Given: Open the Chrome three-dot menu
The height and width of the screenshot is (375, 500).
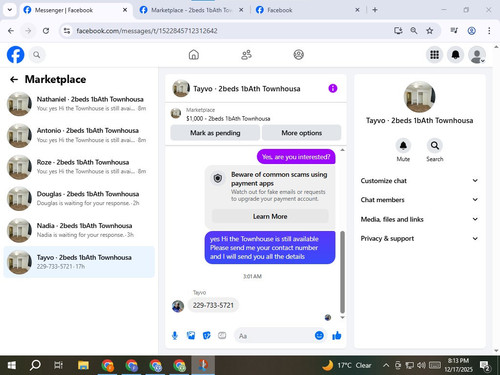Looking at the screenshot, I should click(x=489, y=31).
